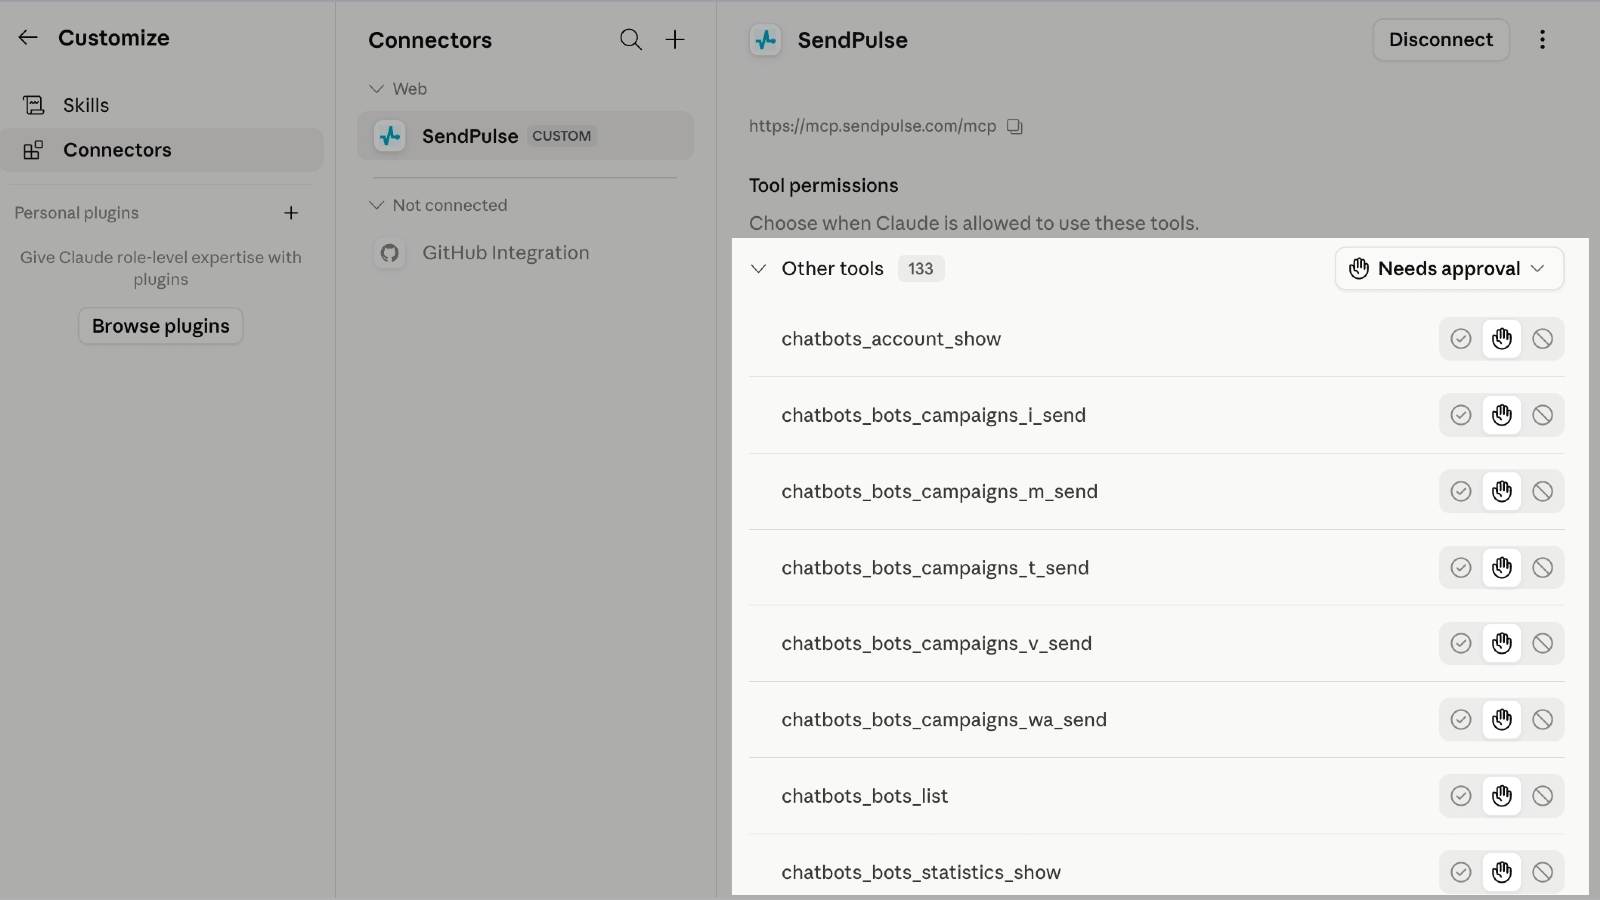Block chatbots_bots_statistics_show tool

pos(1543,872)
